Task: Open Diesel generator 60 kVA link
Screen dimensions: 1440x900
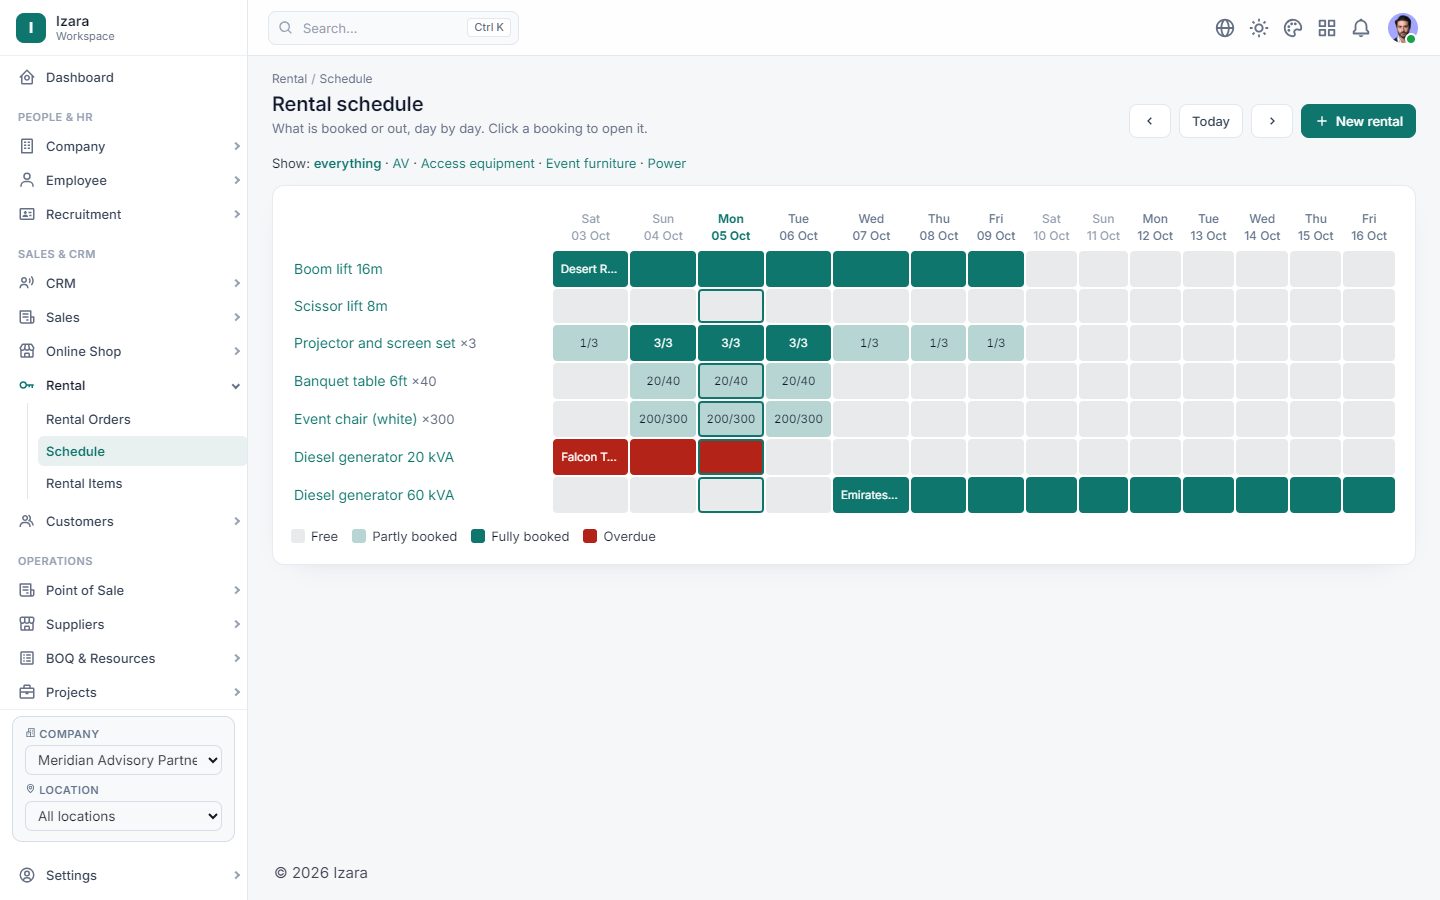Action: [x=374, y=495]
